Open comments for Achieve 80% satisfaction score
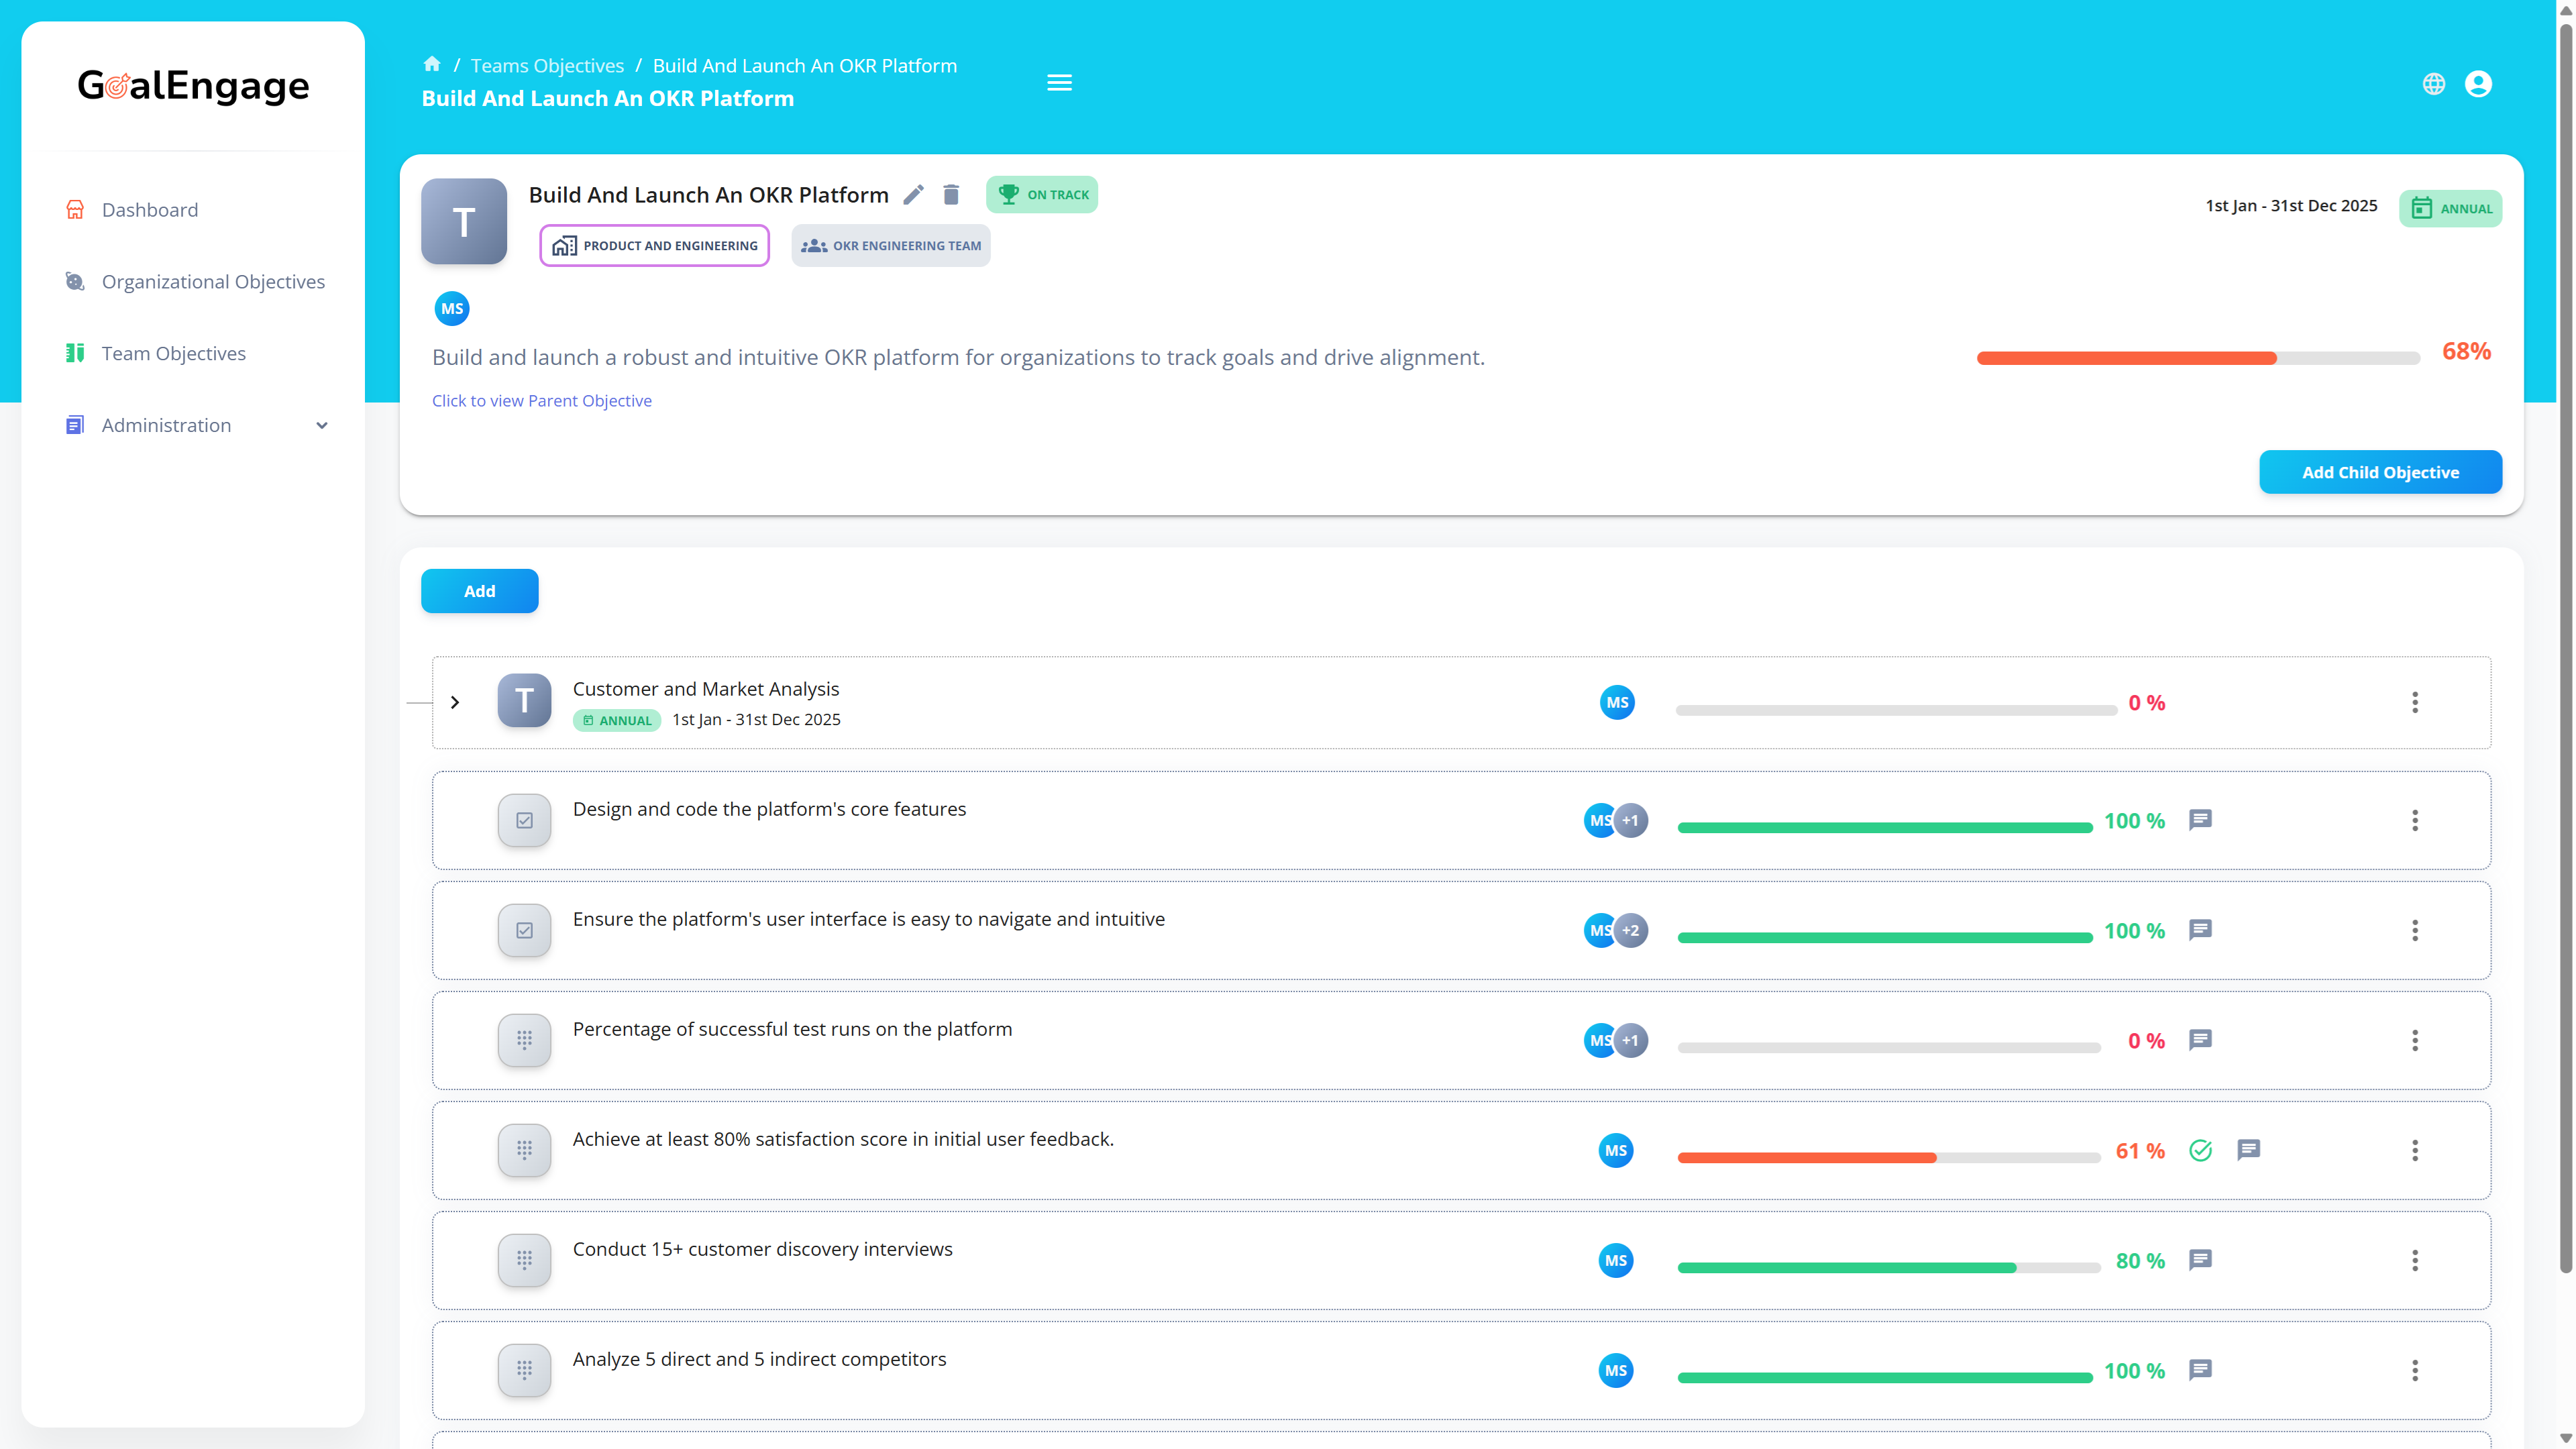 click(x=2249, y=1150)
